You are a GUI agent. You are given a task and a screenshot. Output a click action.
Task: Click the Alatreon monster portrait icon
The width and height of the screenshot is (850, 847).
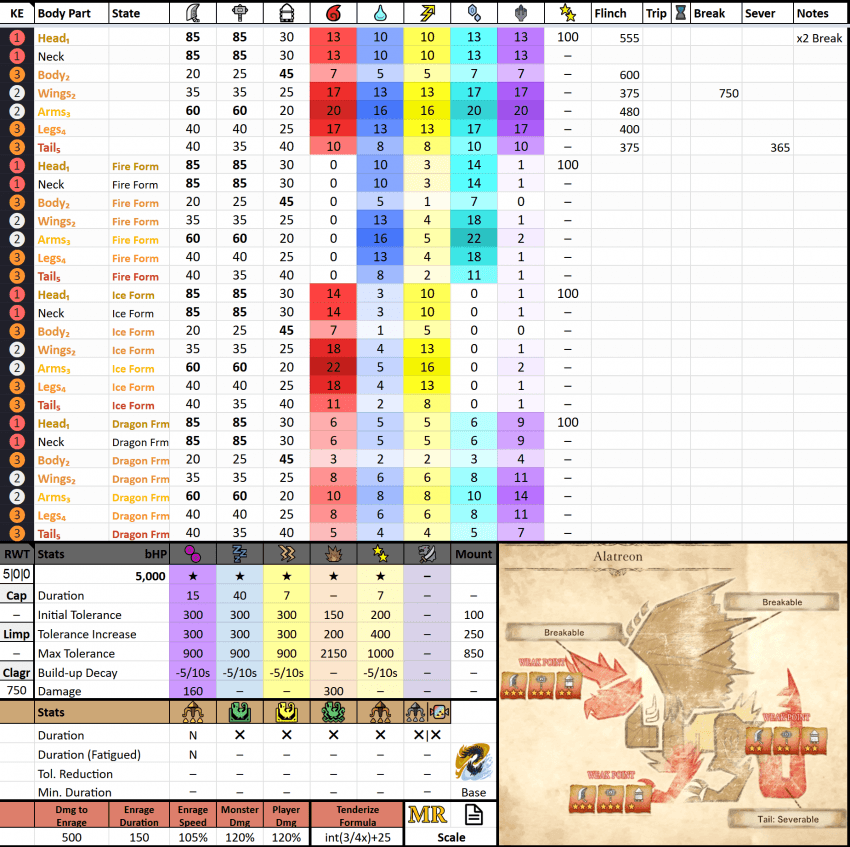click(x=474, y=762)
